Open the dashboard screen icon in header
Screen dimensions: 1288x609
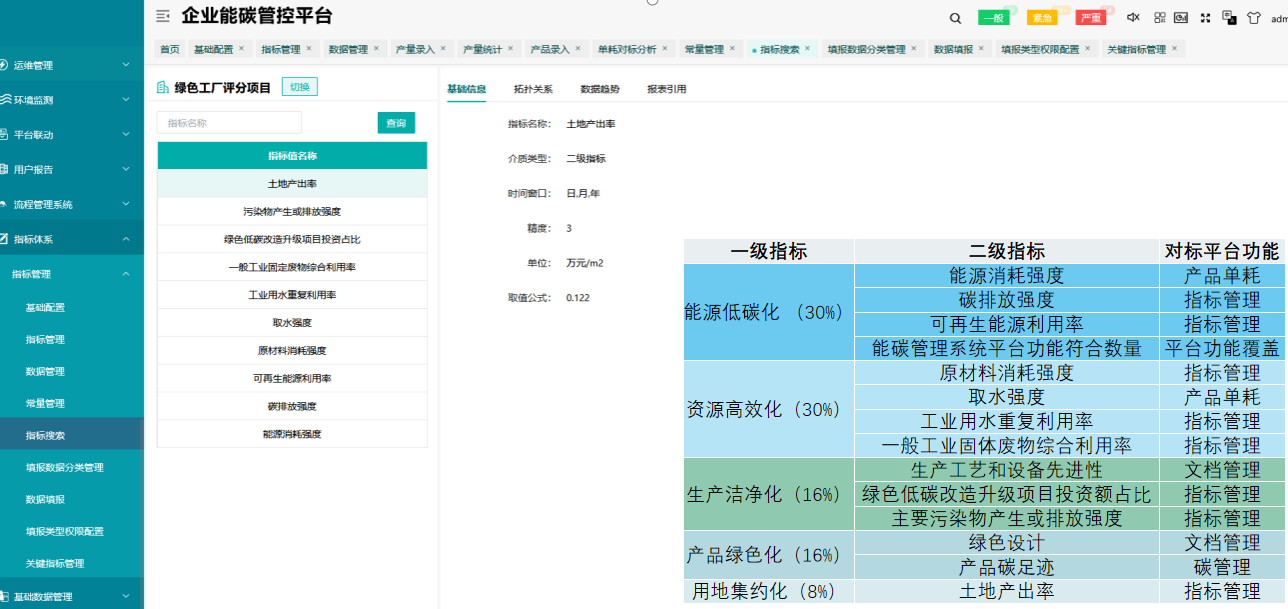click(x=1181, y=17)
